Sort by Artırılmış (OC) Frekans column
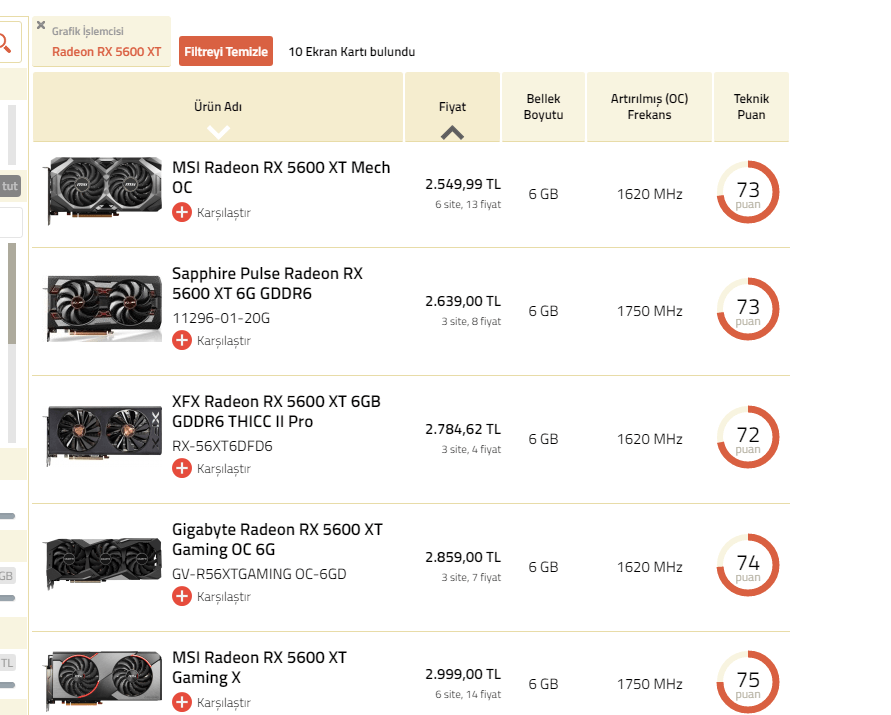Image resolution: width=891 pixels, height=715 pixels. pyautogui.click(x=649, y=107)
